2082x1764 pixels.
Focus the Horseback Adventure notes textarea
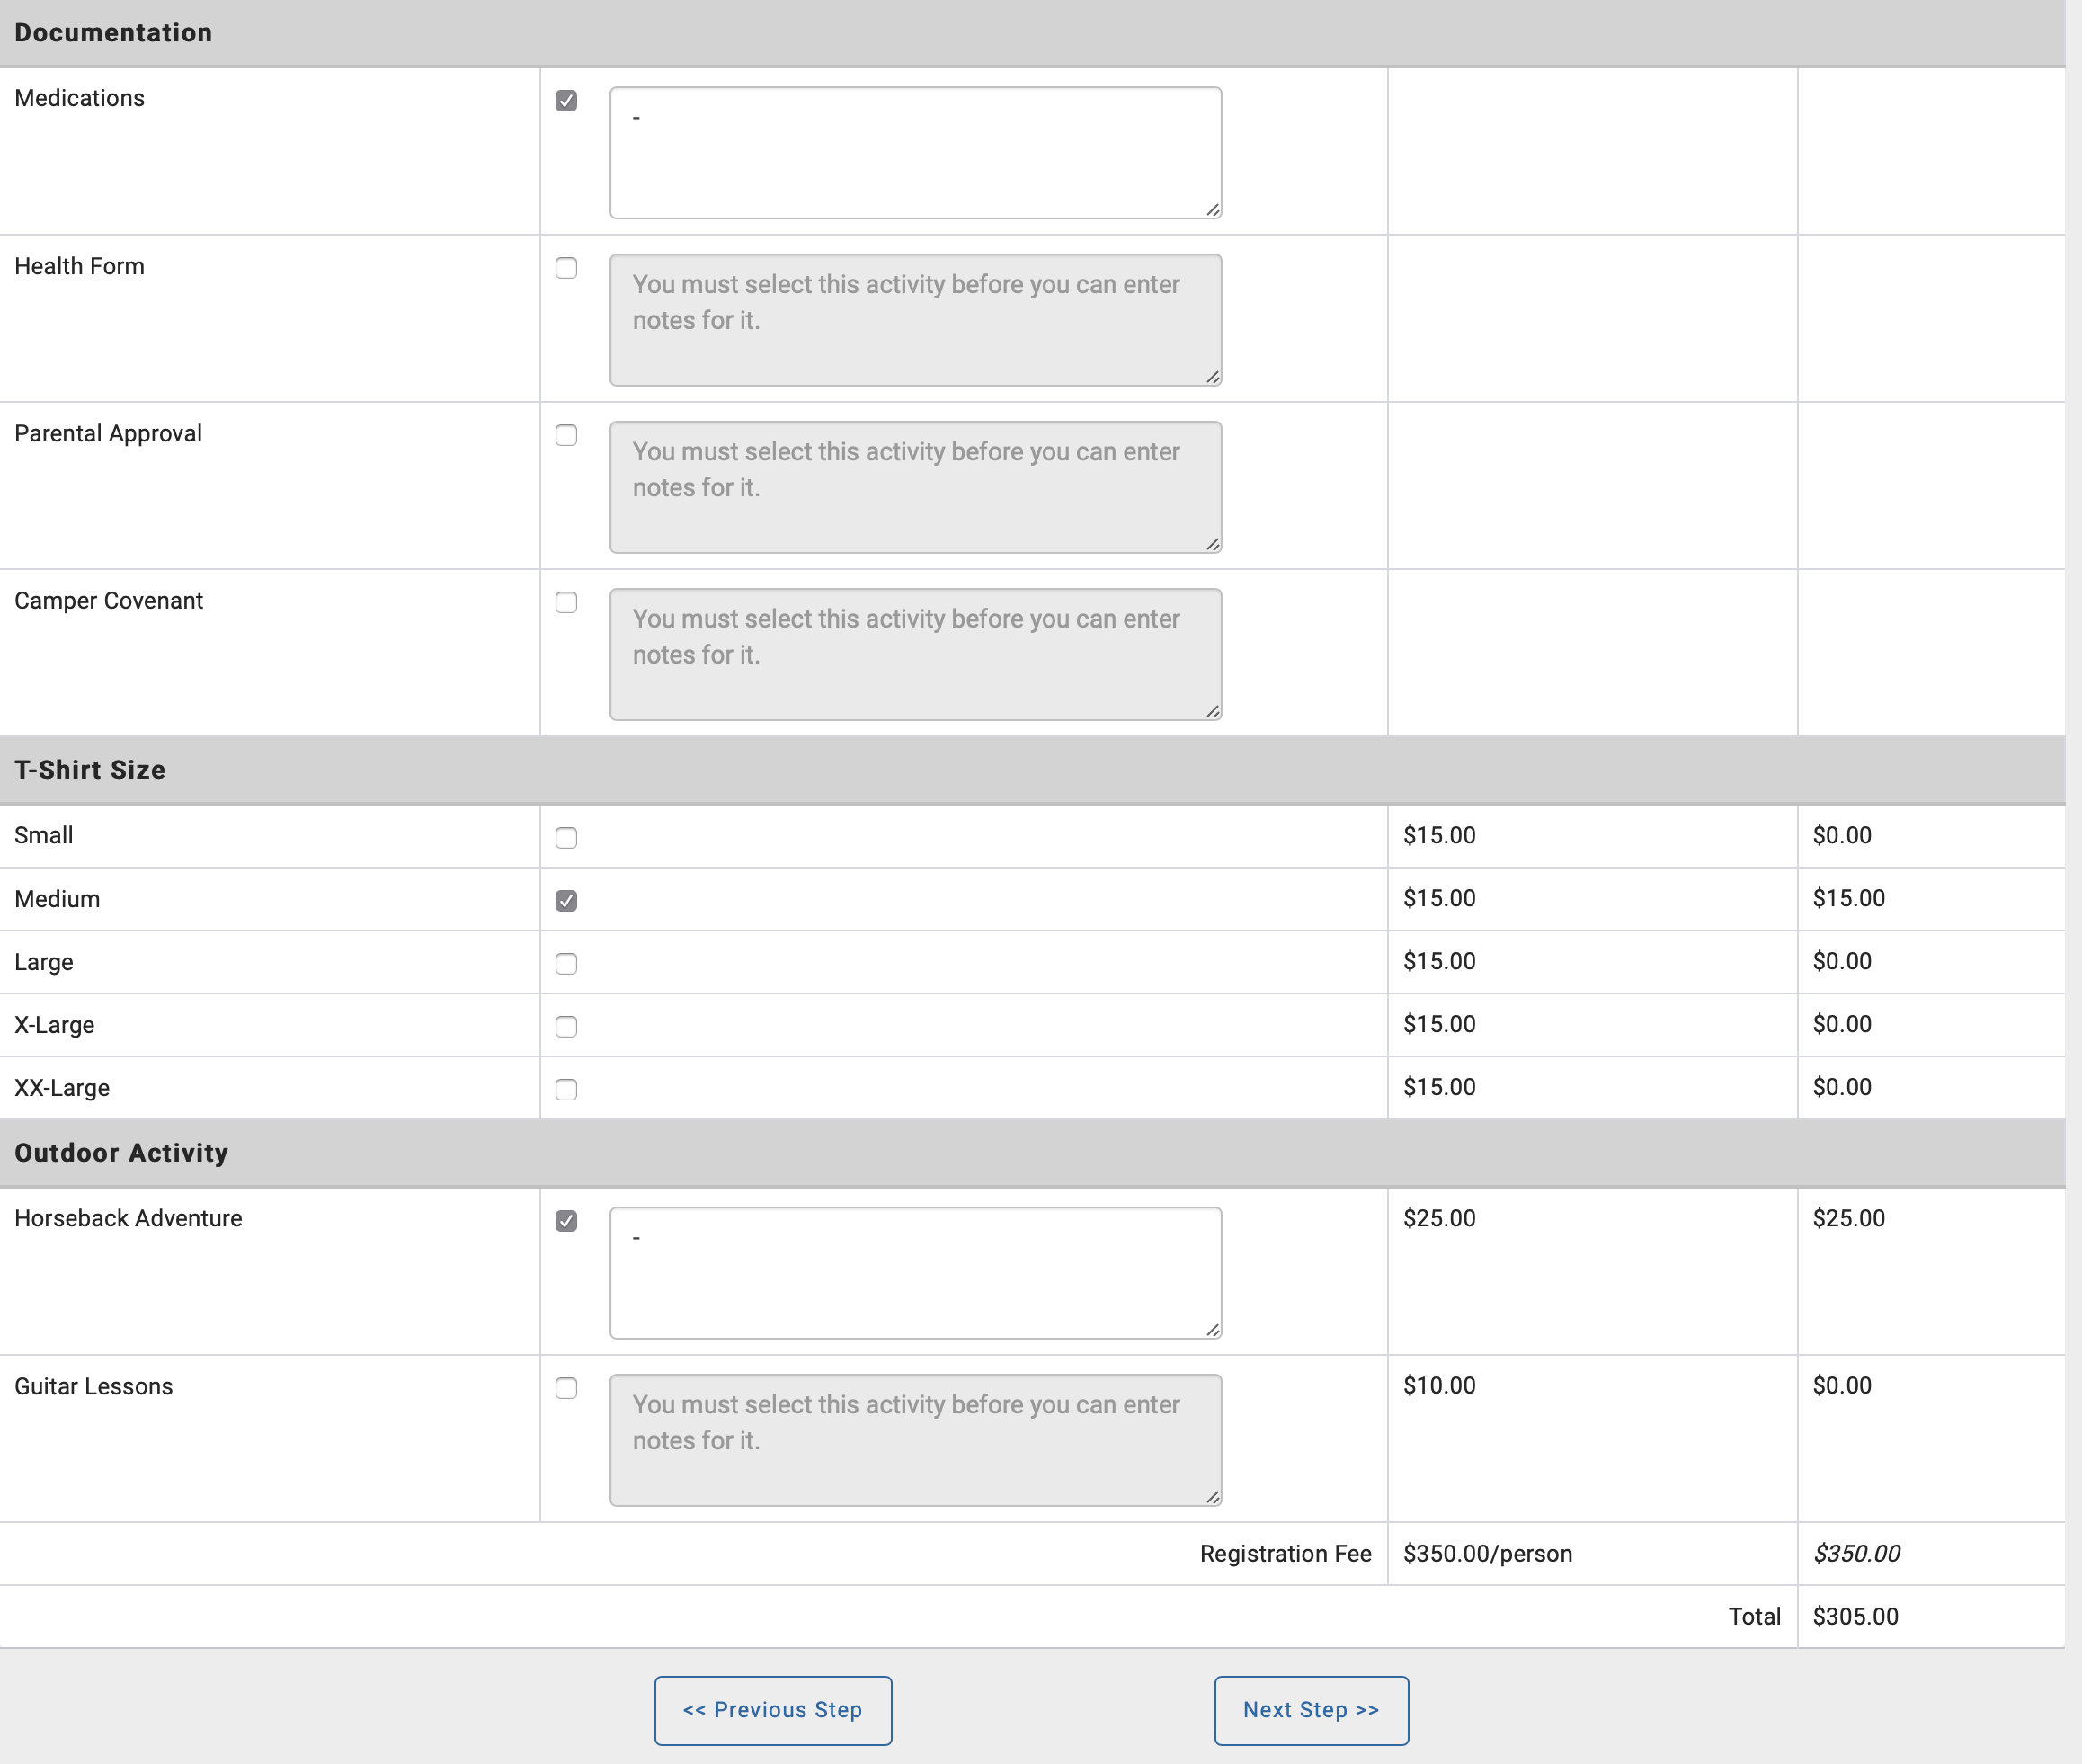[x=915, y=1273]
